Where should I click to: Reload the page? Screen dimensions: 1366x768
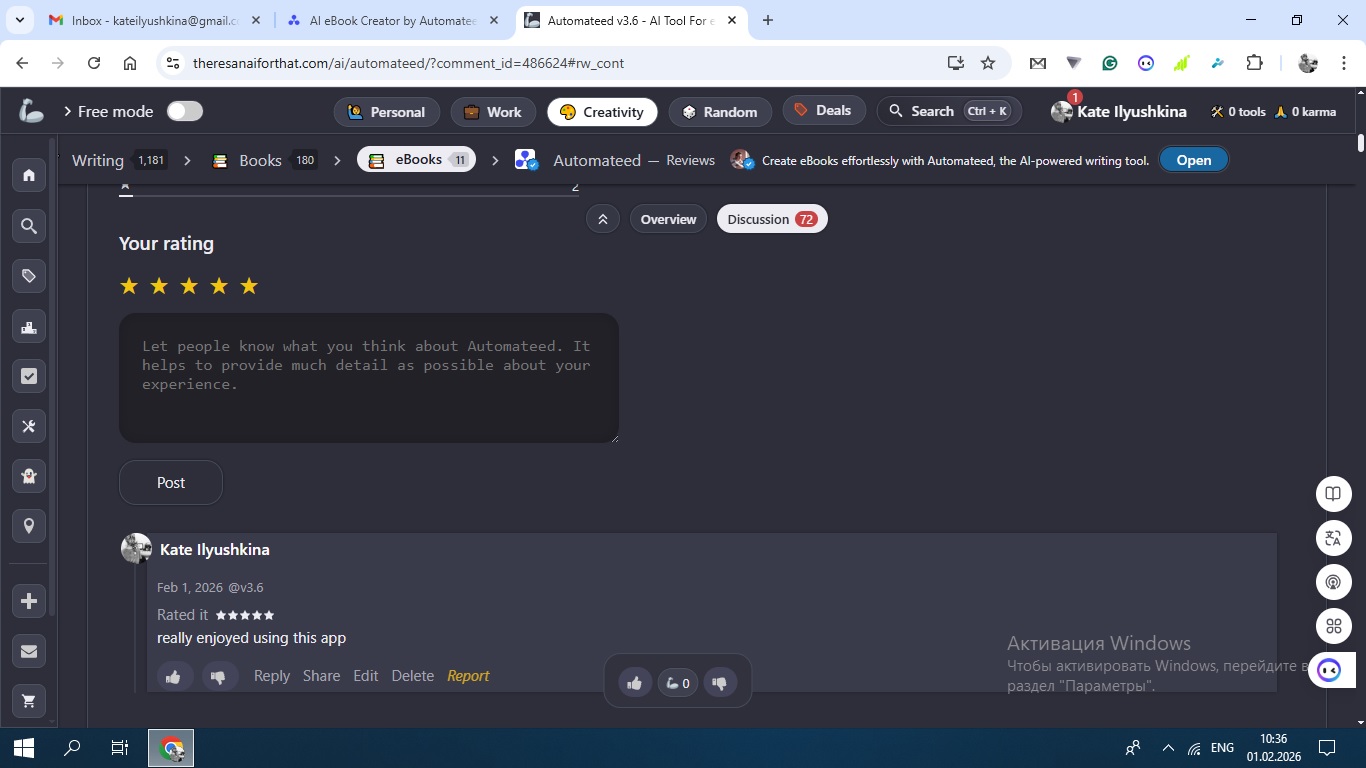click(94, 63)
